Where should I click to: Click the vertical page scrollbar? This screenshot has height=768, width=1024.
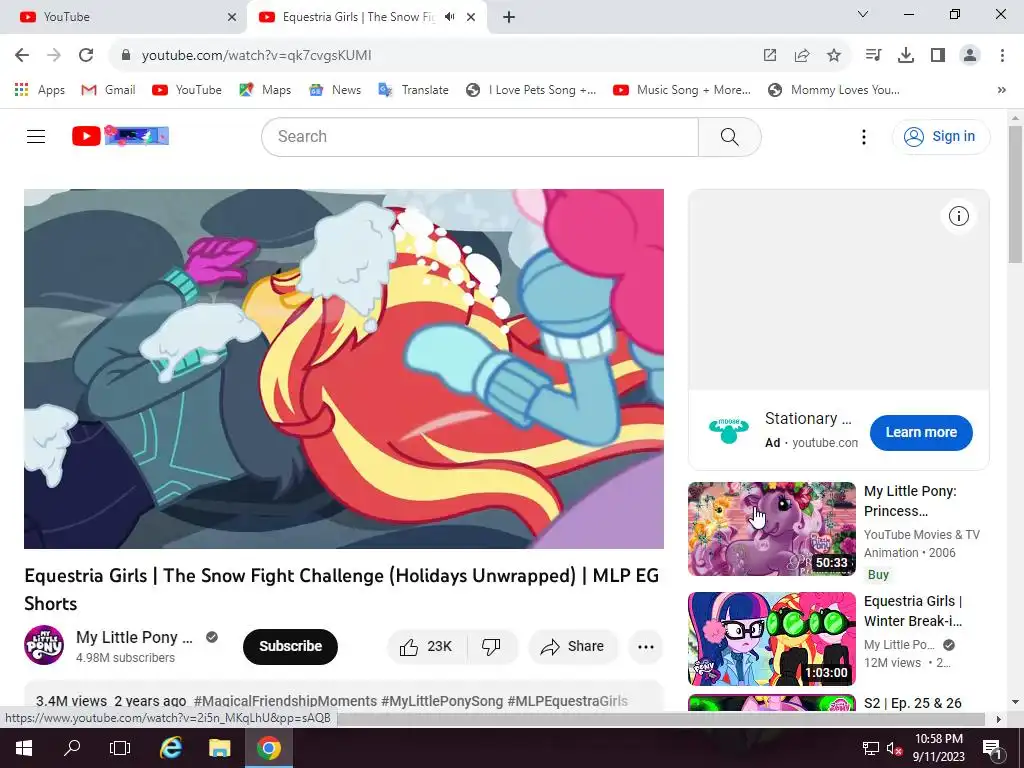tap(1015, 195)
